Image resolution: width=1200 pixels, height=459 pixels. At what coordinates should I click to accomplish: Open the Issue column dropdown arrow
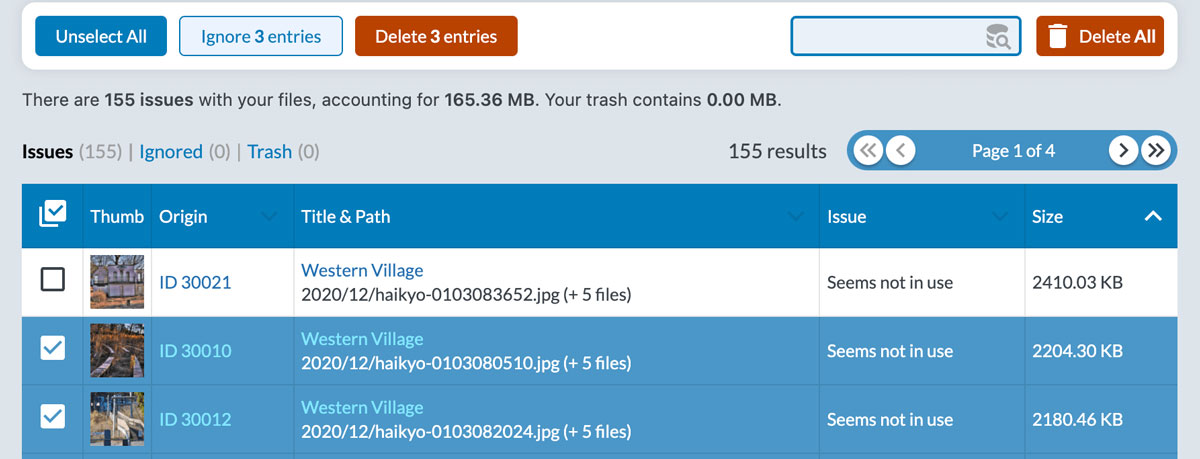click(999, 216)
